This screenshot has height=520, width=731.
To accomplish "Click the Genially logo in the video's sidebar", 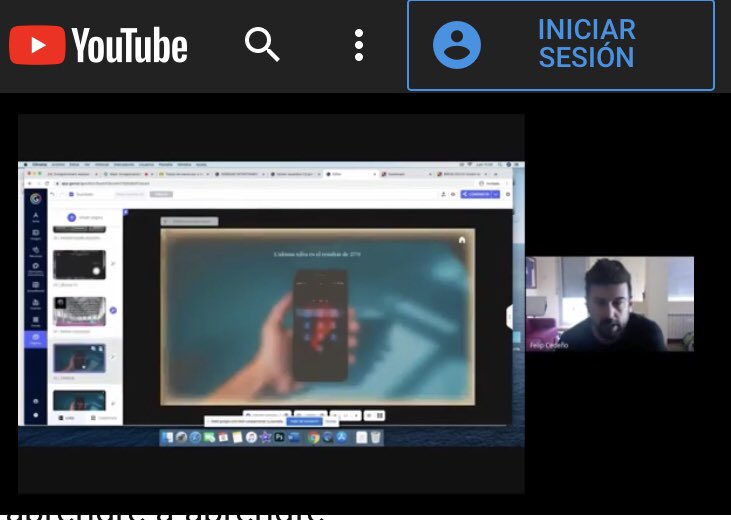I will (x=35, y=199).
